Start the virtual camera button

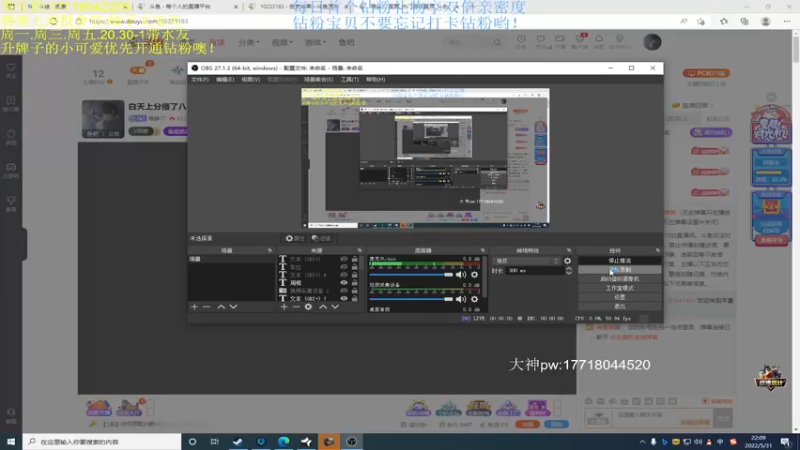pos(619,279)
